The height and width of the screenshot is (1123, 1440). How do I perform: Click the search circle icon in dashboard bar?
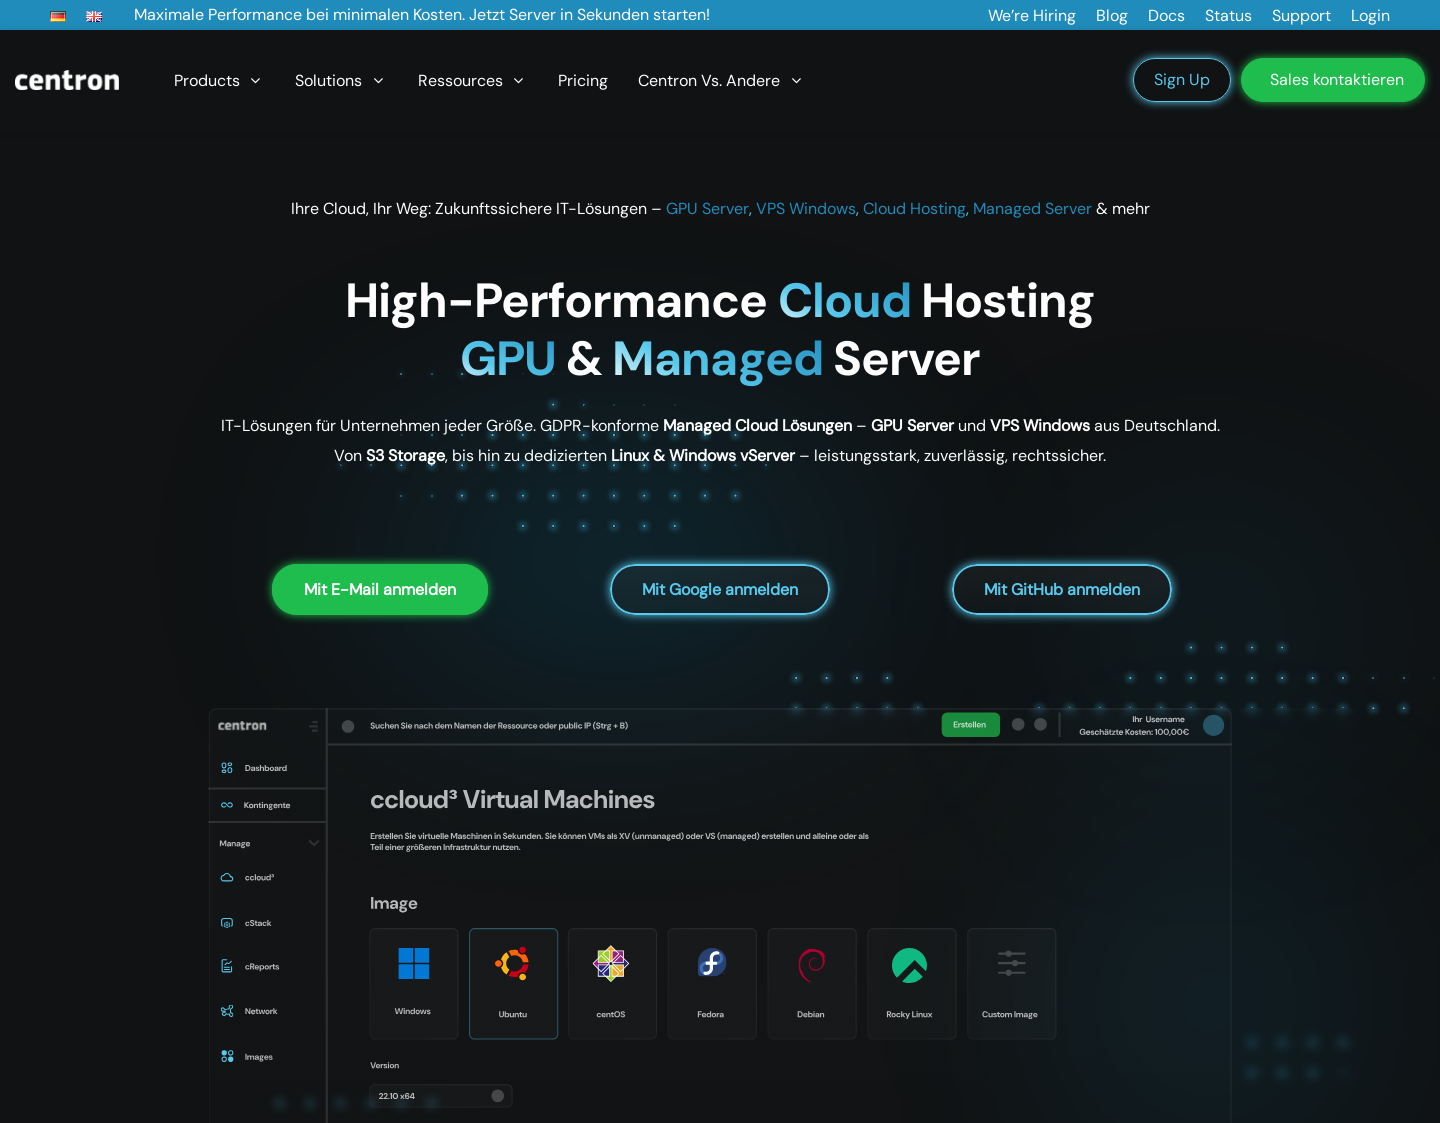tap(348, 726)
